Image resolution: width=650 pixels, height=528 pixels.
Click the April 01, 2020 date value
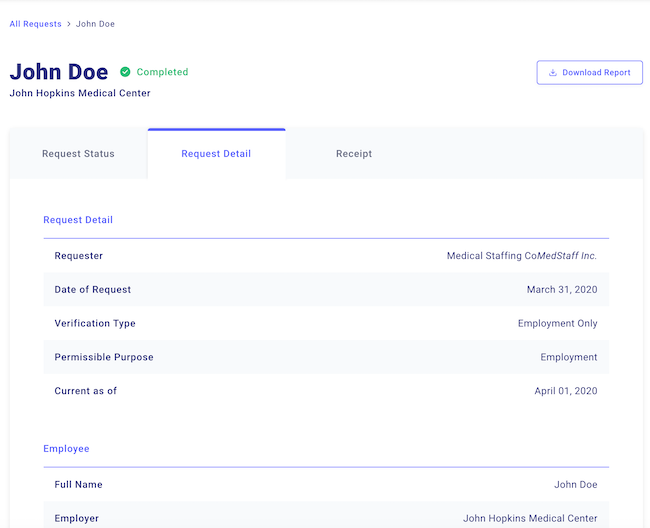coord(565,391)
